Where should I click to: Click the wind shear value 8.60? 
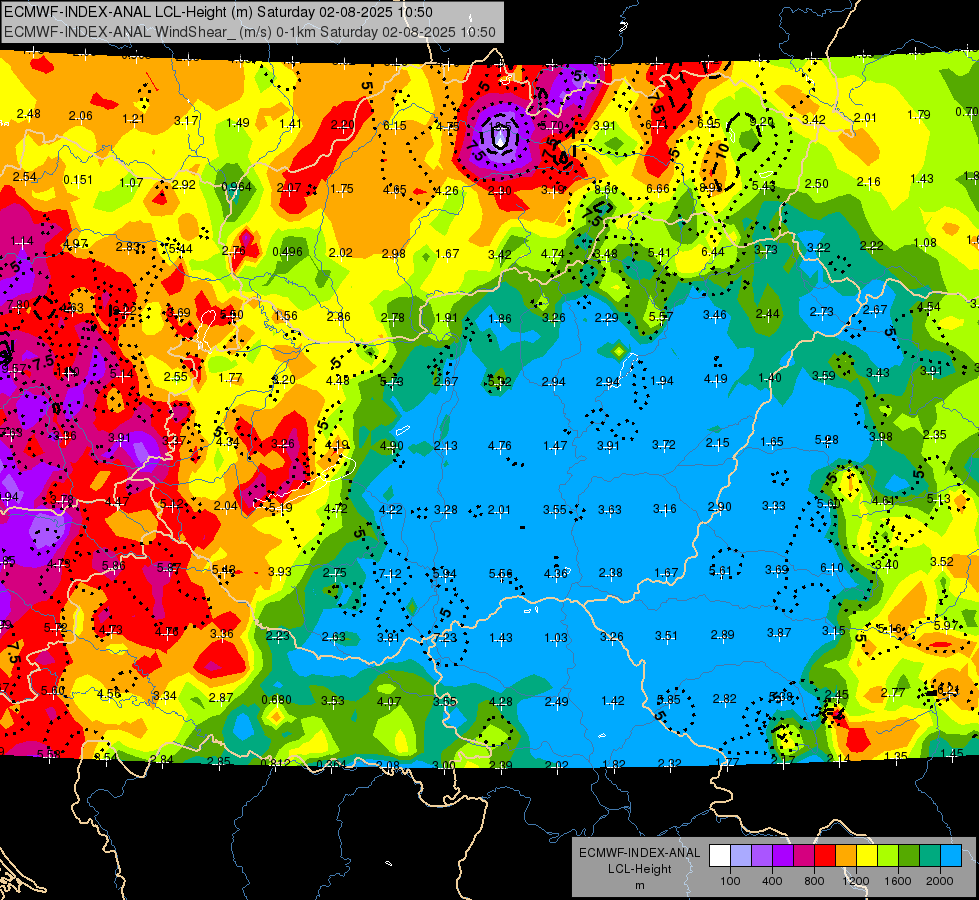pyautogui.click(x=606, y=189)
